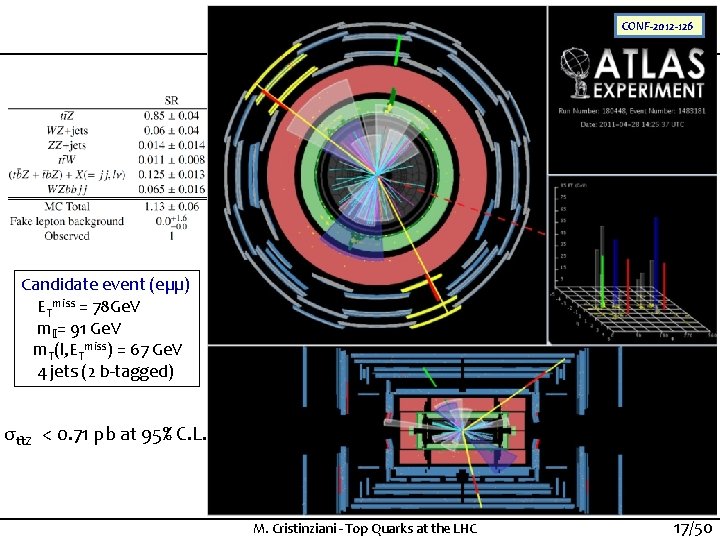Click the Candidate event (eμμ) heading

(106, 285)
